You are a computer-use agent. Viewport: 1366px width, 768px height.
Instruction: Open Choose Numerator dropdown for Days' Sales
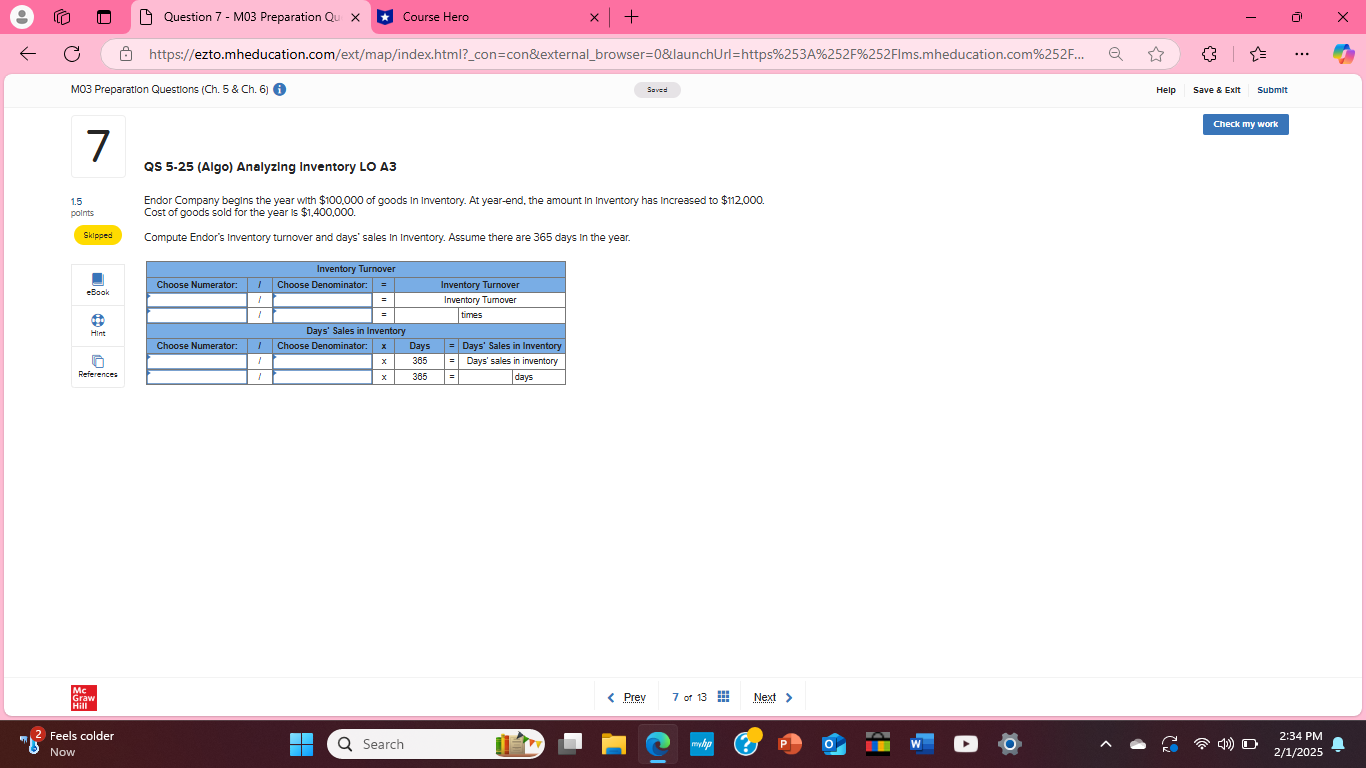pos(196,361)
